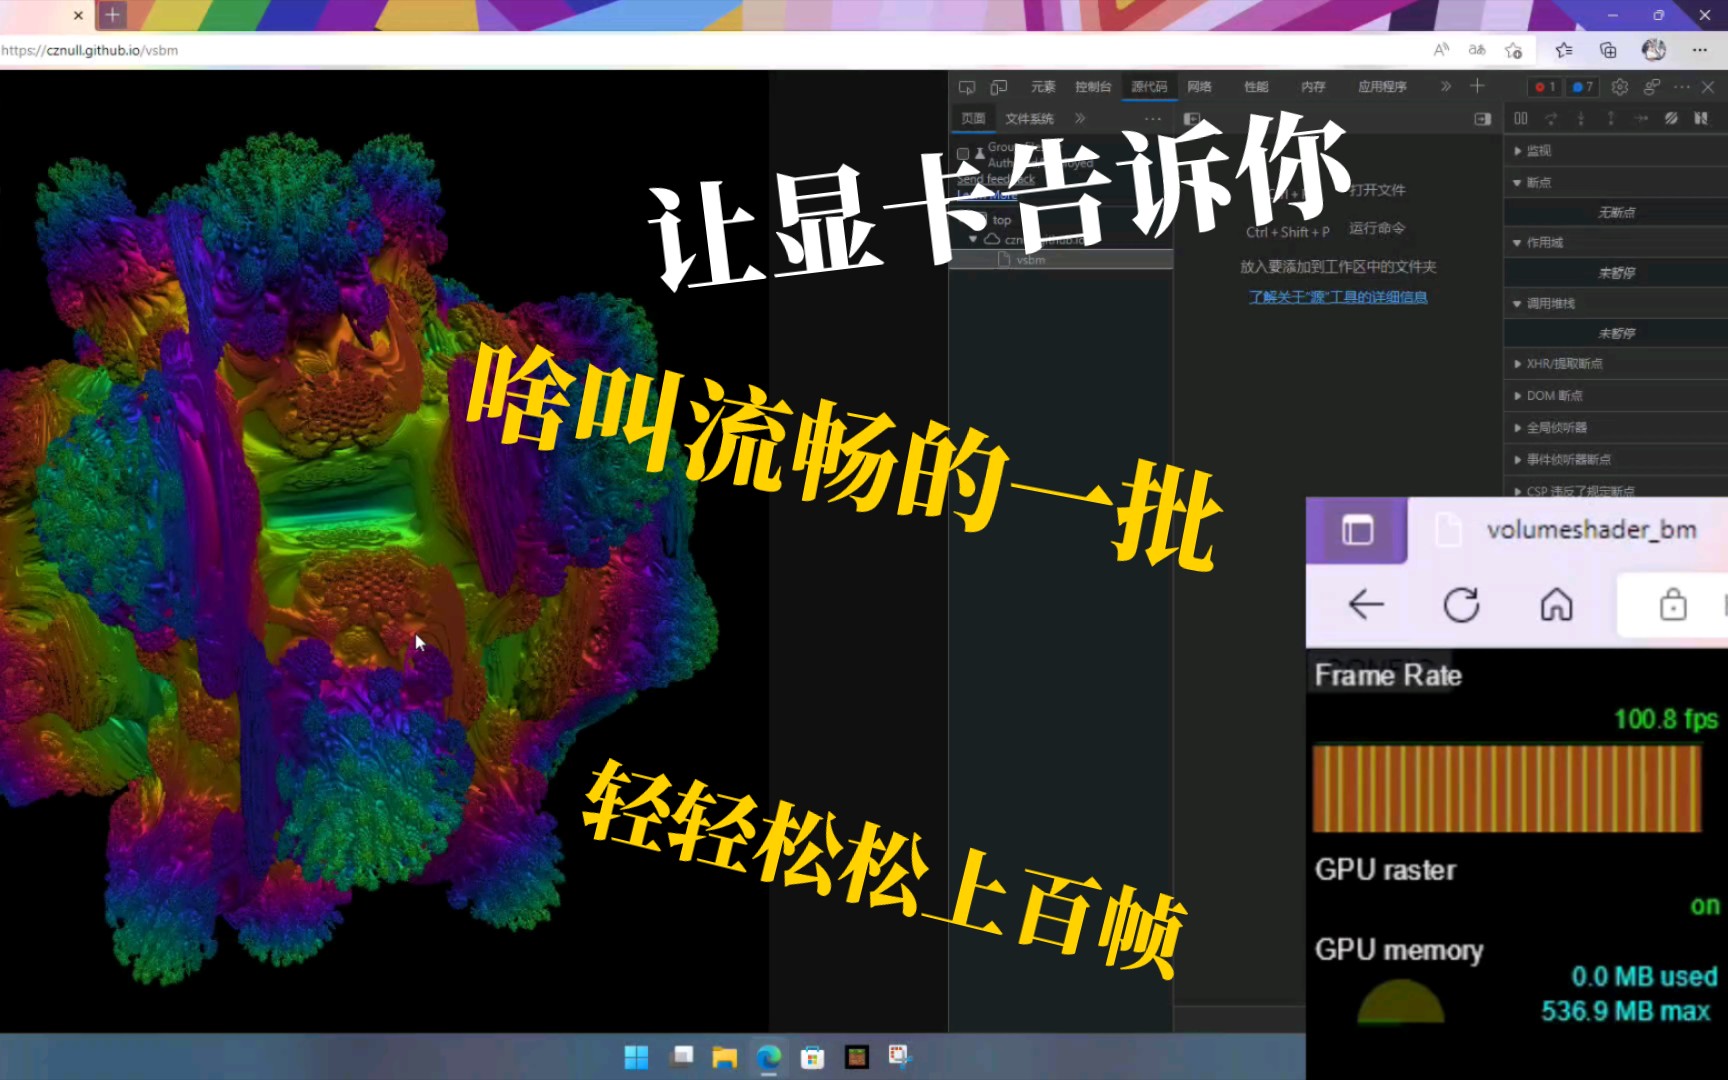The image size is (1728, 1080).
Task: Open the blue issues counter badge
Action: pyautogui.click(x=1582, y=87)
